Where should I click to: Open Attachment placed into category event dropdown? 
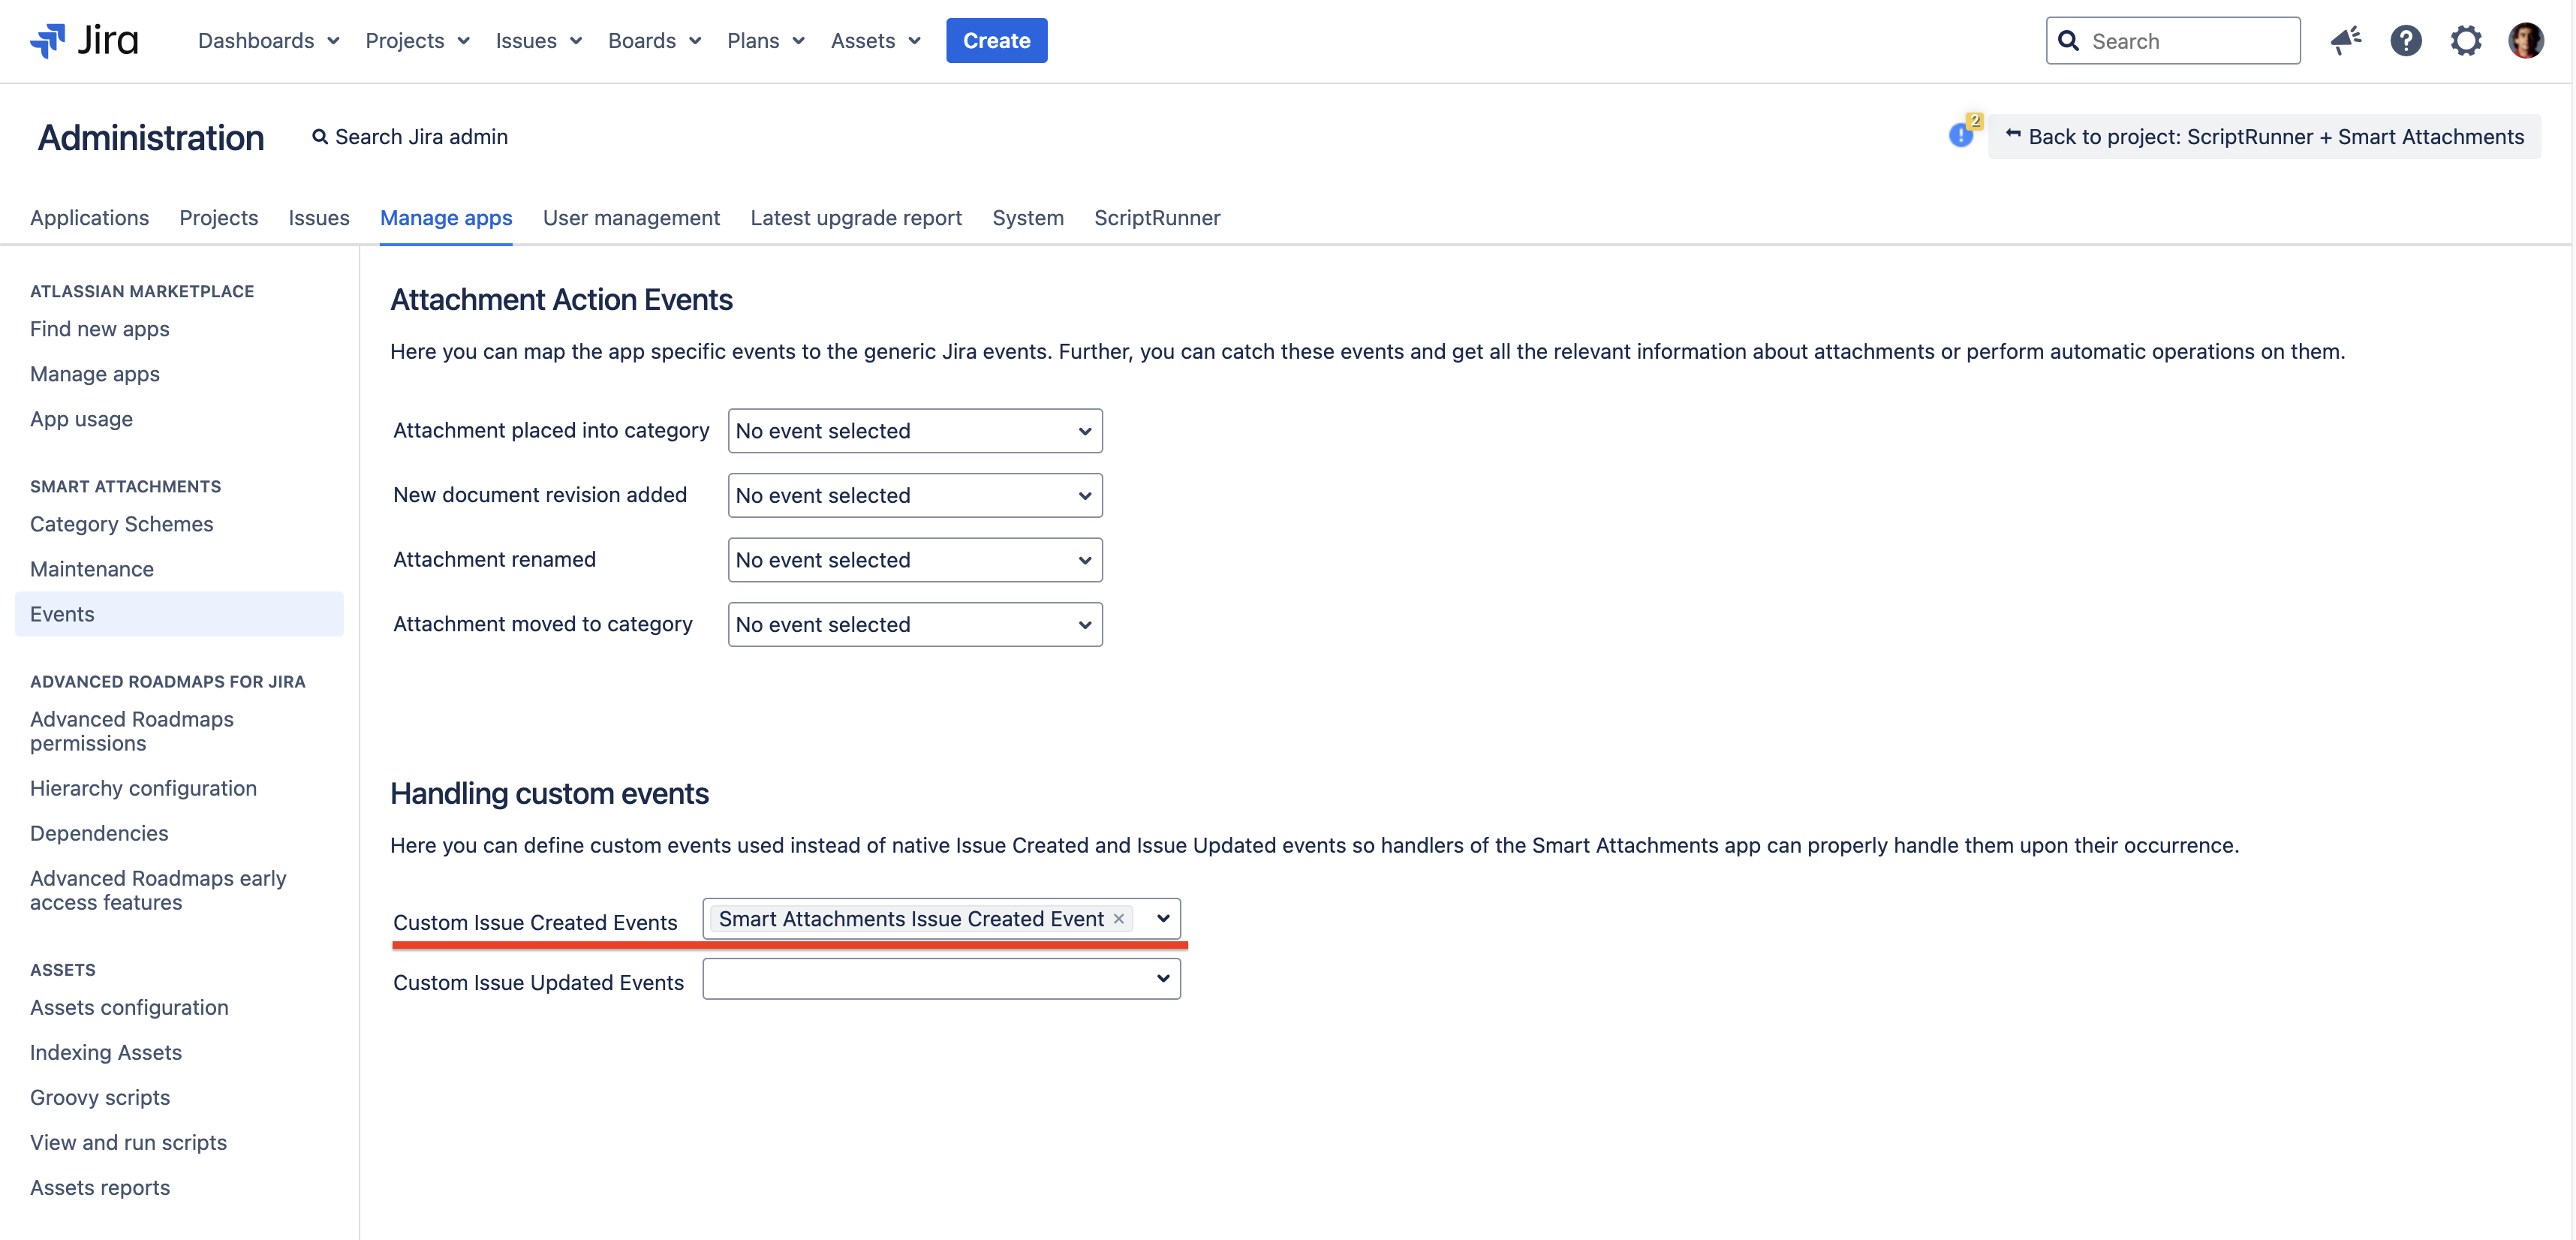915,431
